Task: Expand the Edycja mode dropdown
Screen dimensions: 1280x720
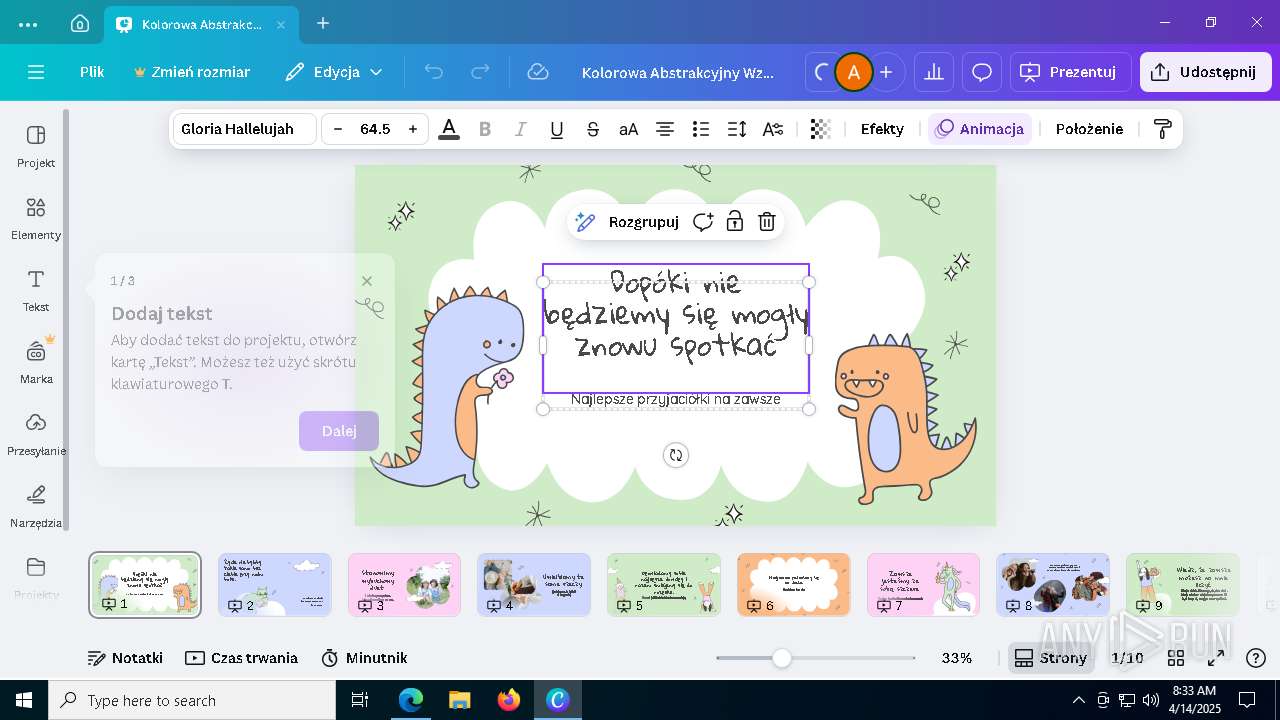Action: (x=334, y=72)
